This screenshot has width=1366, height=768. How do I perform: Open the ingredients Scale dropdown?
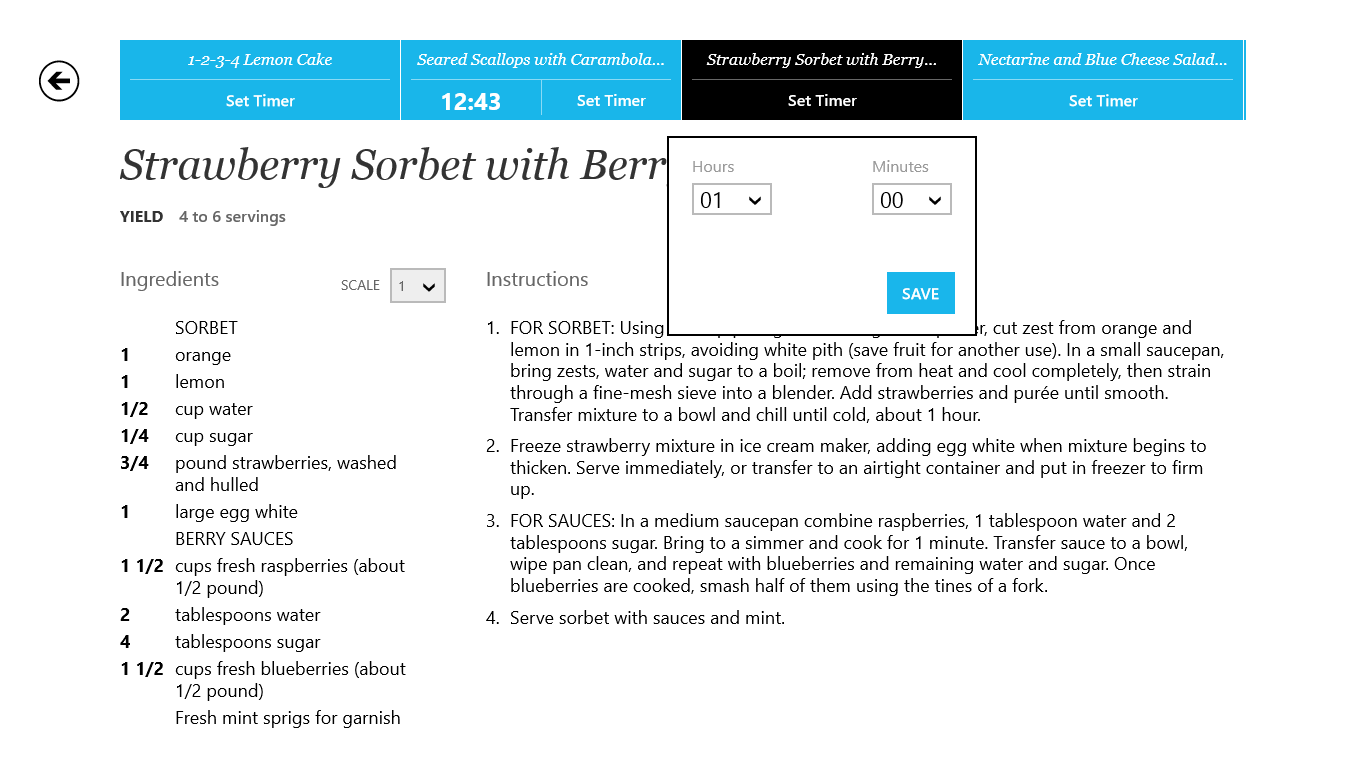tap(417, 286)
